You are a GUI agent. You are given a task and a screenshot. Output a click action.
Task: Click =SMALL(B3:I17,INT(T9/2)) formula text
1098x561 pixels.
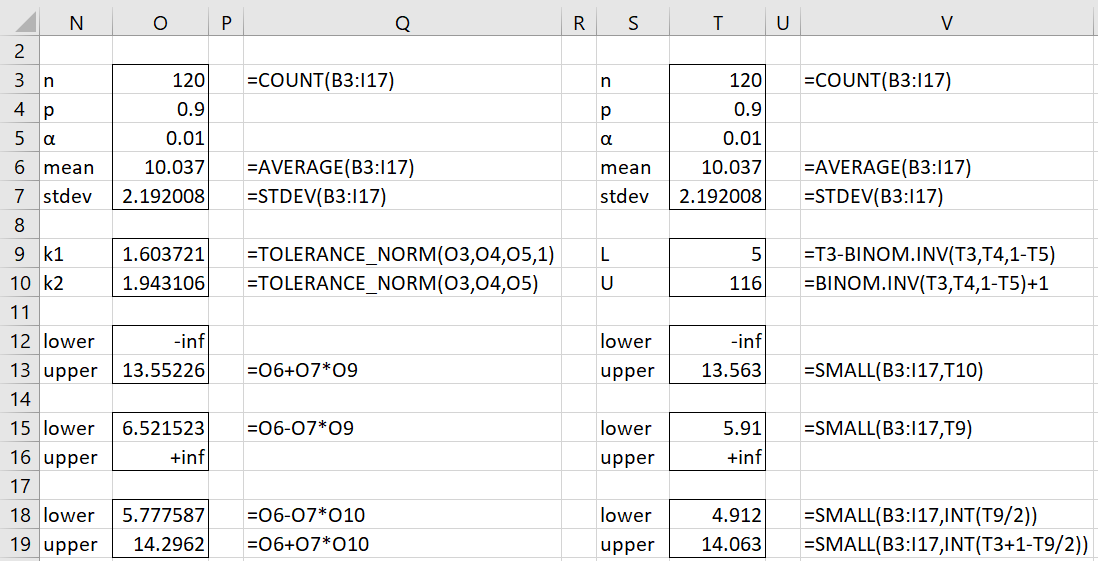pyautogui.click(x=920, y=516)
